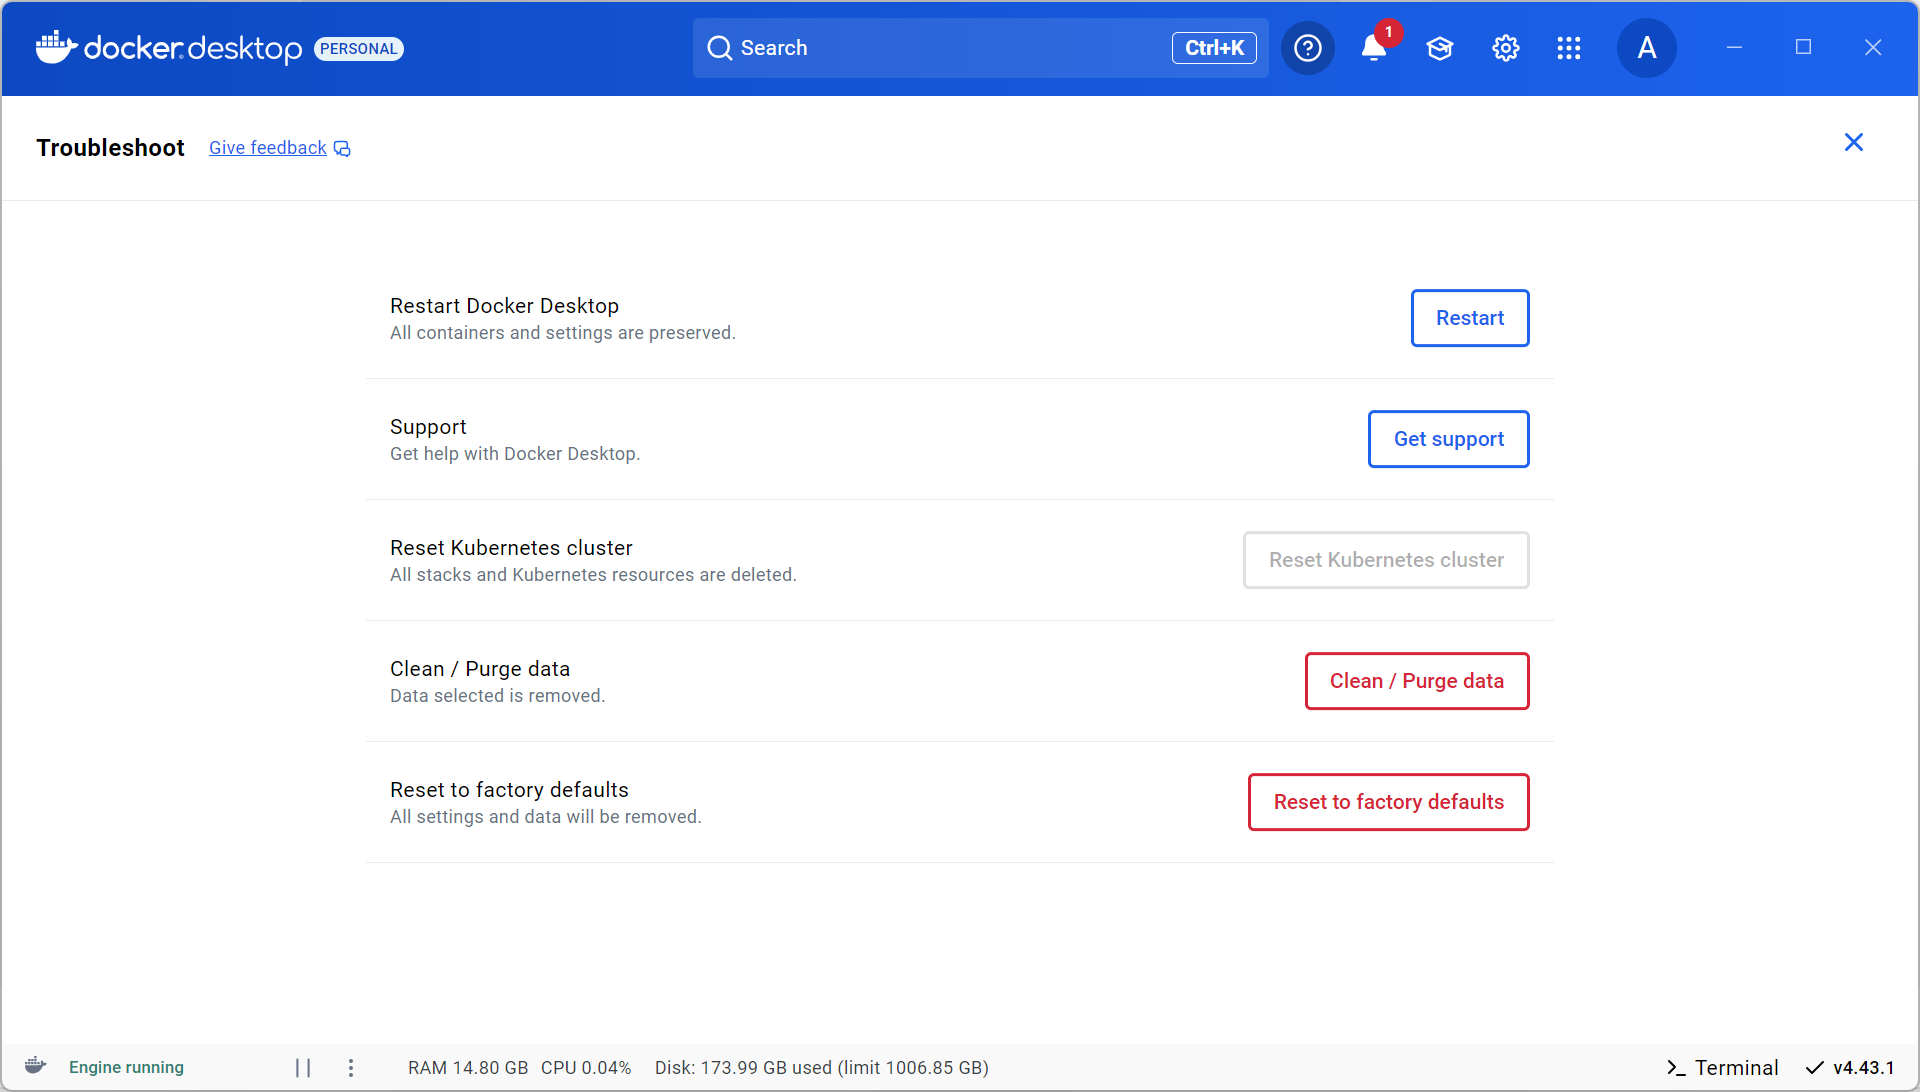Open the apps grid icon
1920x1092 pixels.
click(x=1568, y=48)
